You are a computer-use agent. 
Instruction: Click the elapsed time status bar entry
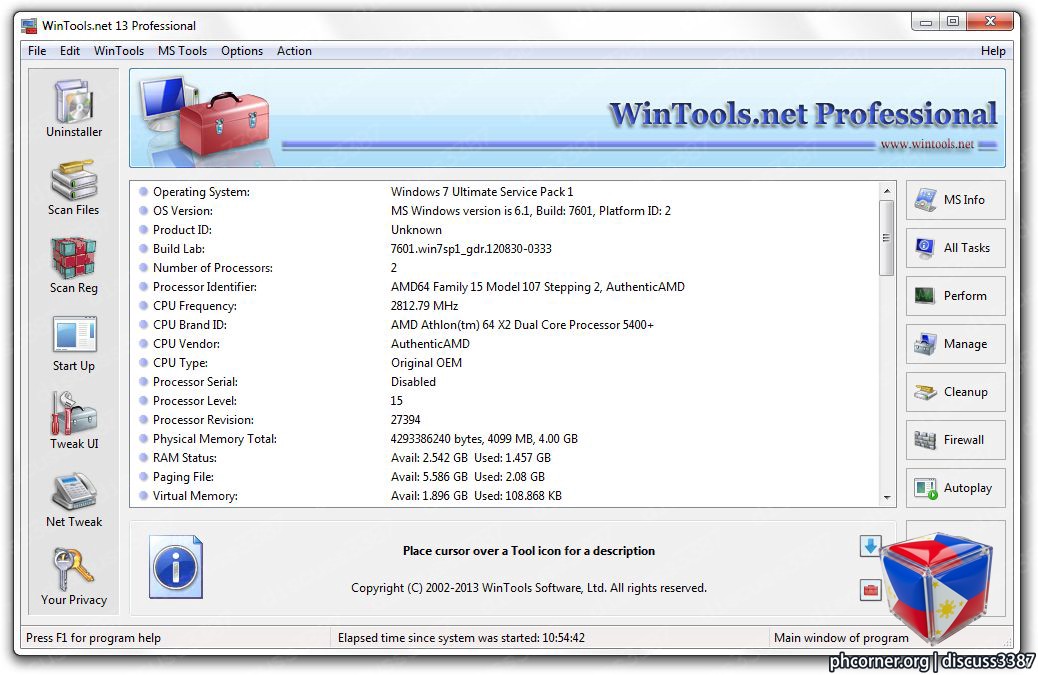tap(461, 638)
